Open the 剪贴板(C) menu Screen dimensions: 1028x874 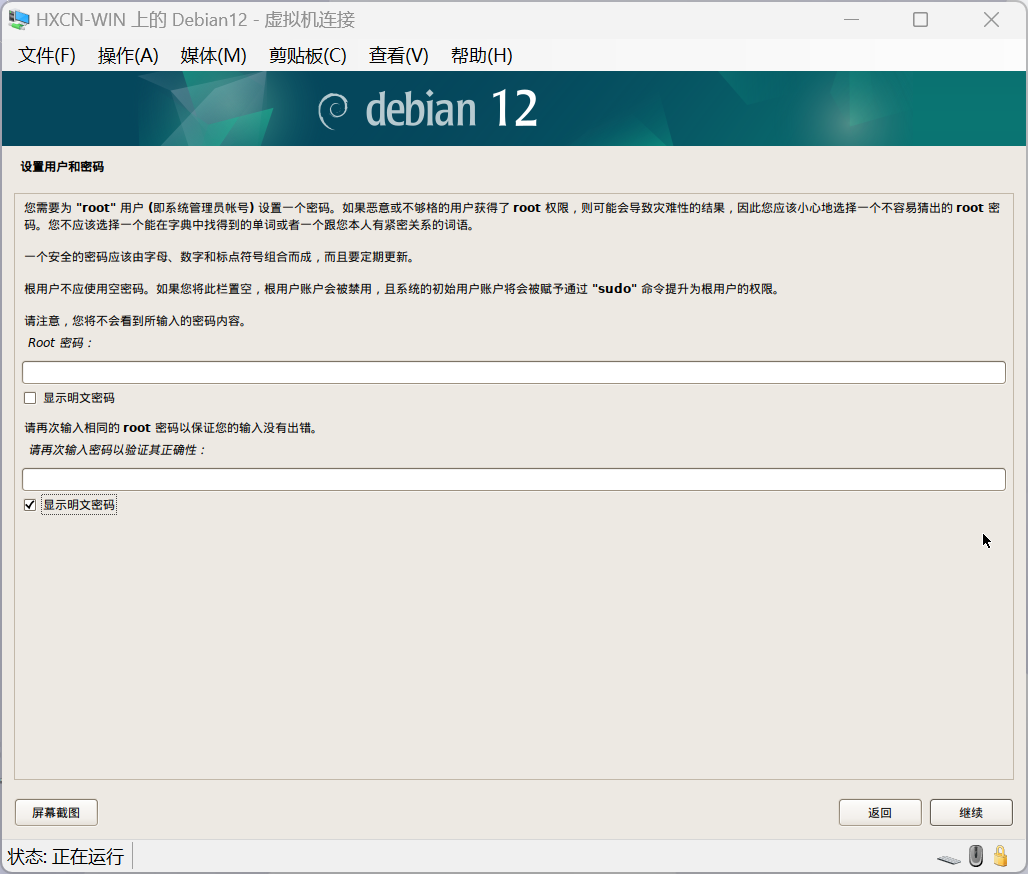pos(307,56)
